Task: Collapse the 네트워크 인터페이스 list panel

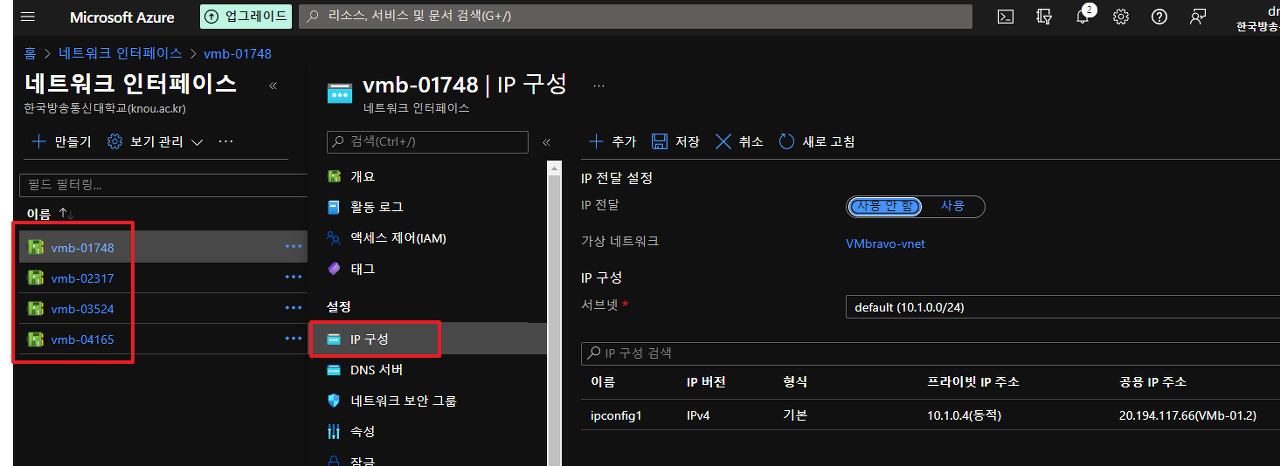Action: point(273,85)
